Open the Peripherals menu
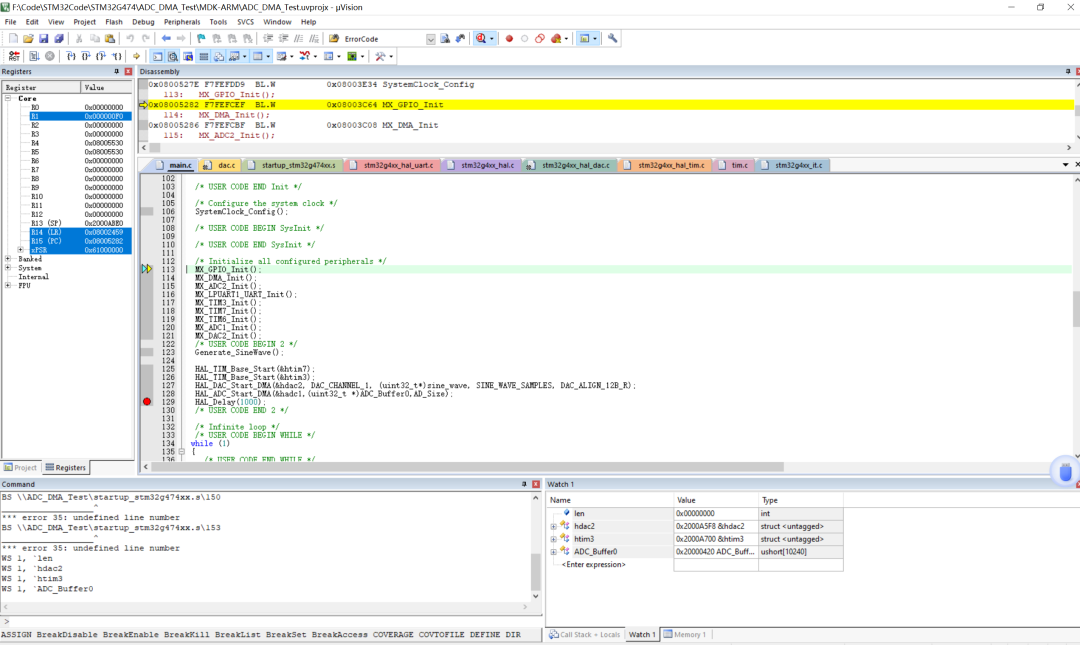 click(x=182, y=21)
